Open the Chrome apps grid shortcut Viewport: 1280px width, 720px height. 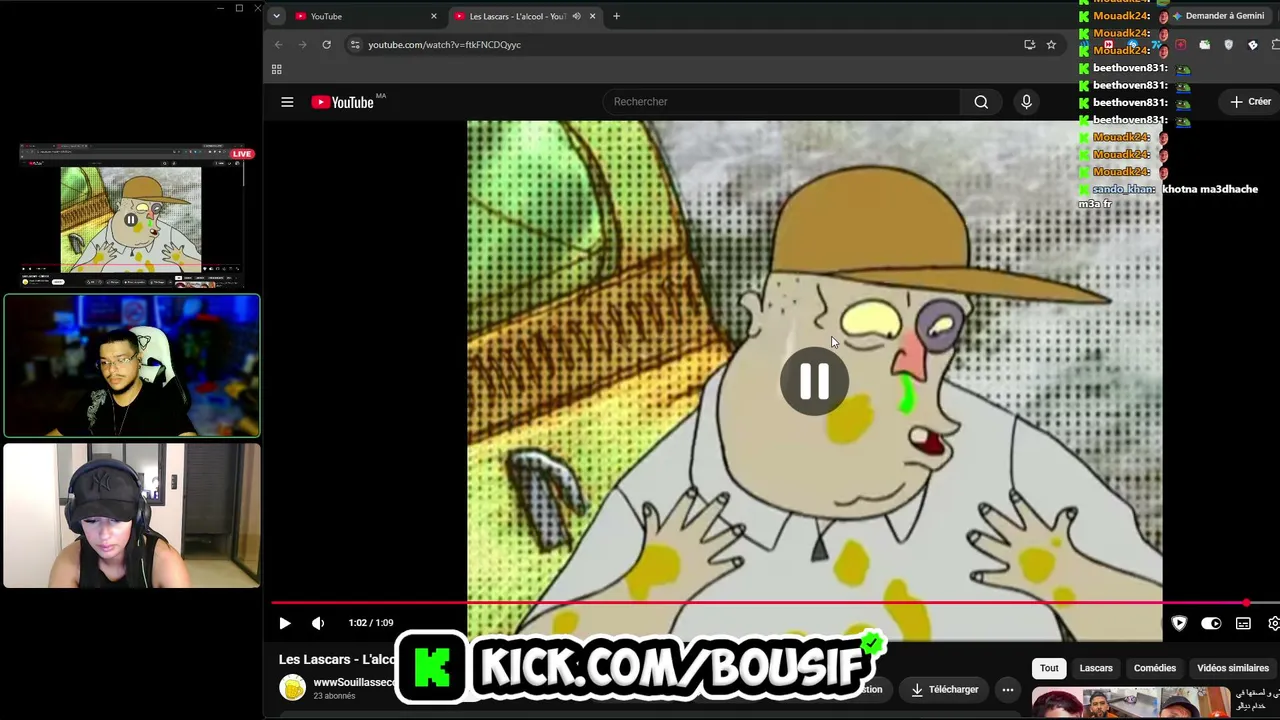(277, 69)
